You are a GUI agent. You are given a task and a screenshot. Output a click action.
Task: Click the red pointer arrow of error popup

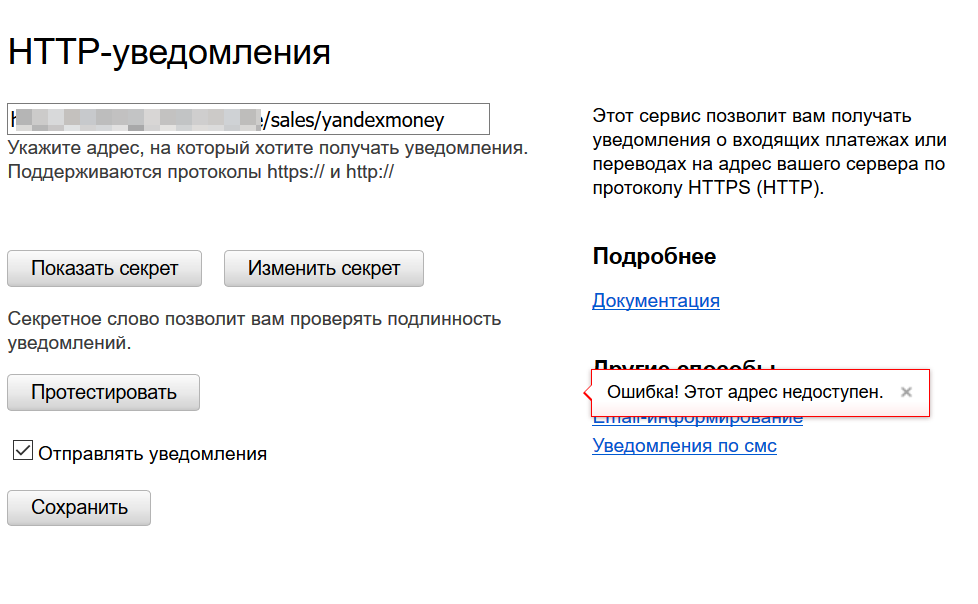pyautogui.click(x=587, y=392)
